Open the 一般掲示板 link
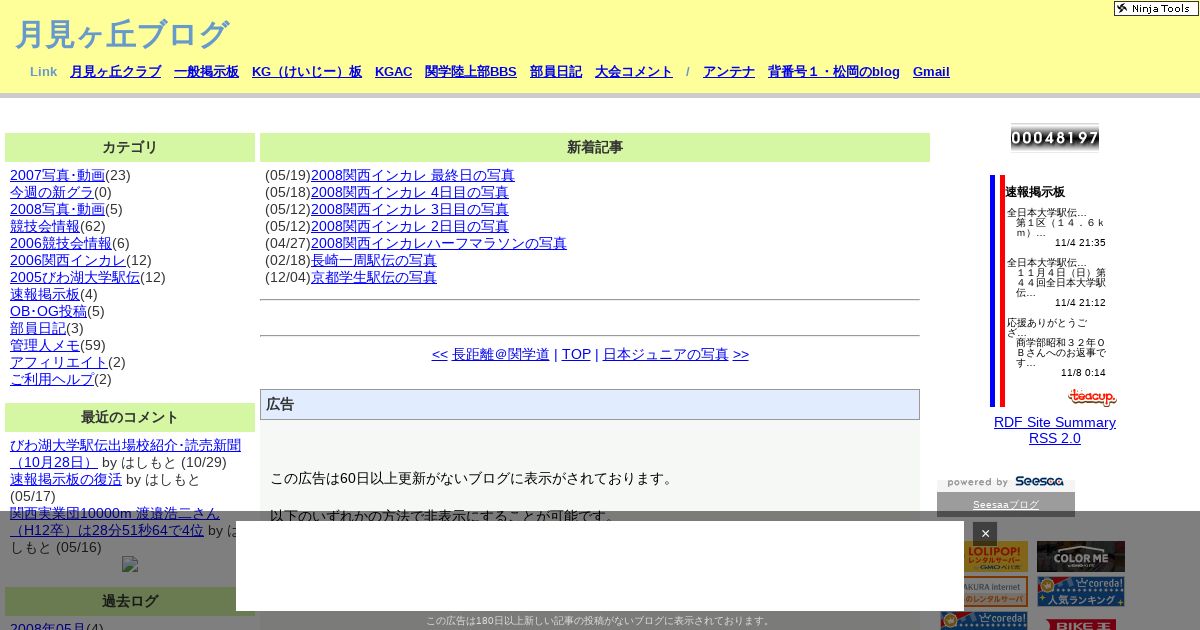 (206, 72)
